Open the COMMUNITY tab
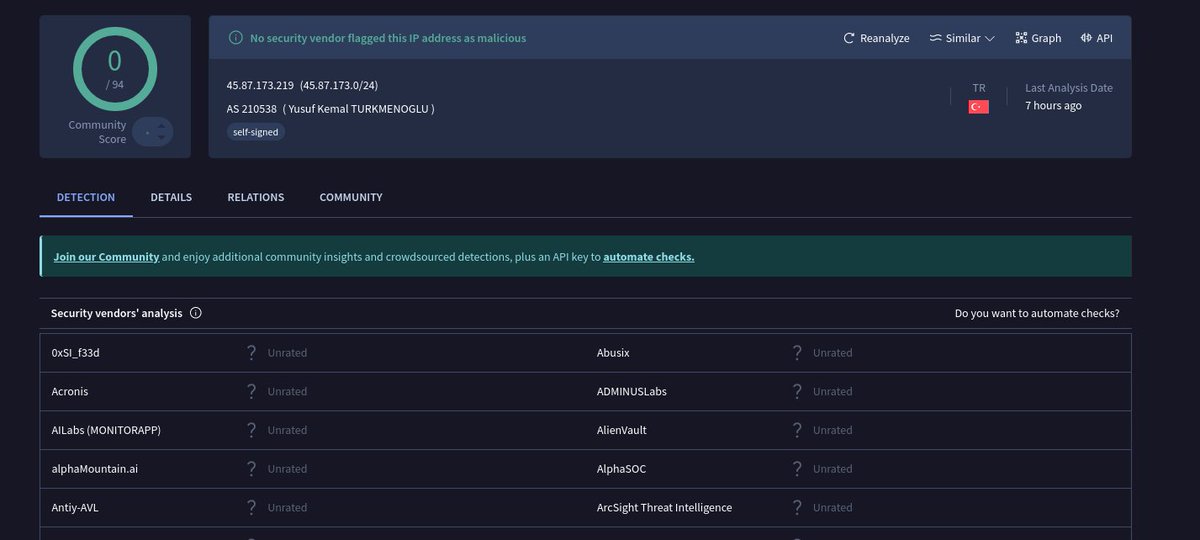1200x540 pixels. point(351,197)
